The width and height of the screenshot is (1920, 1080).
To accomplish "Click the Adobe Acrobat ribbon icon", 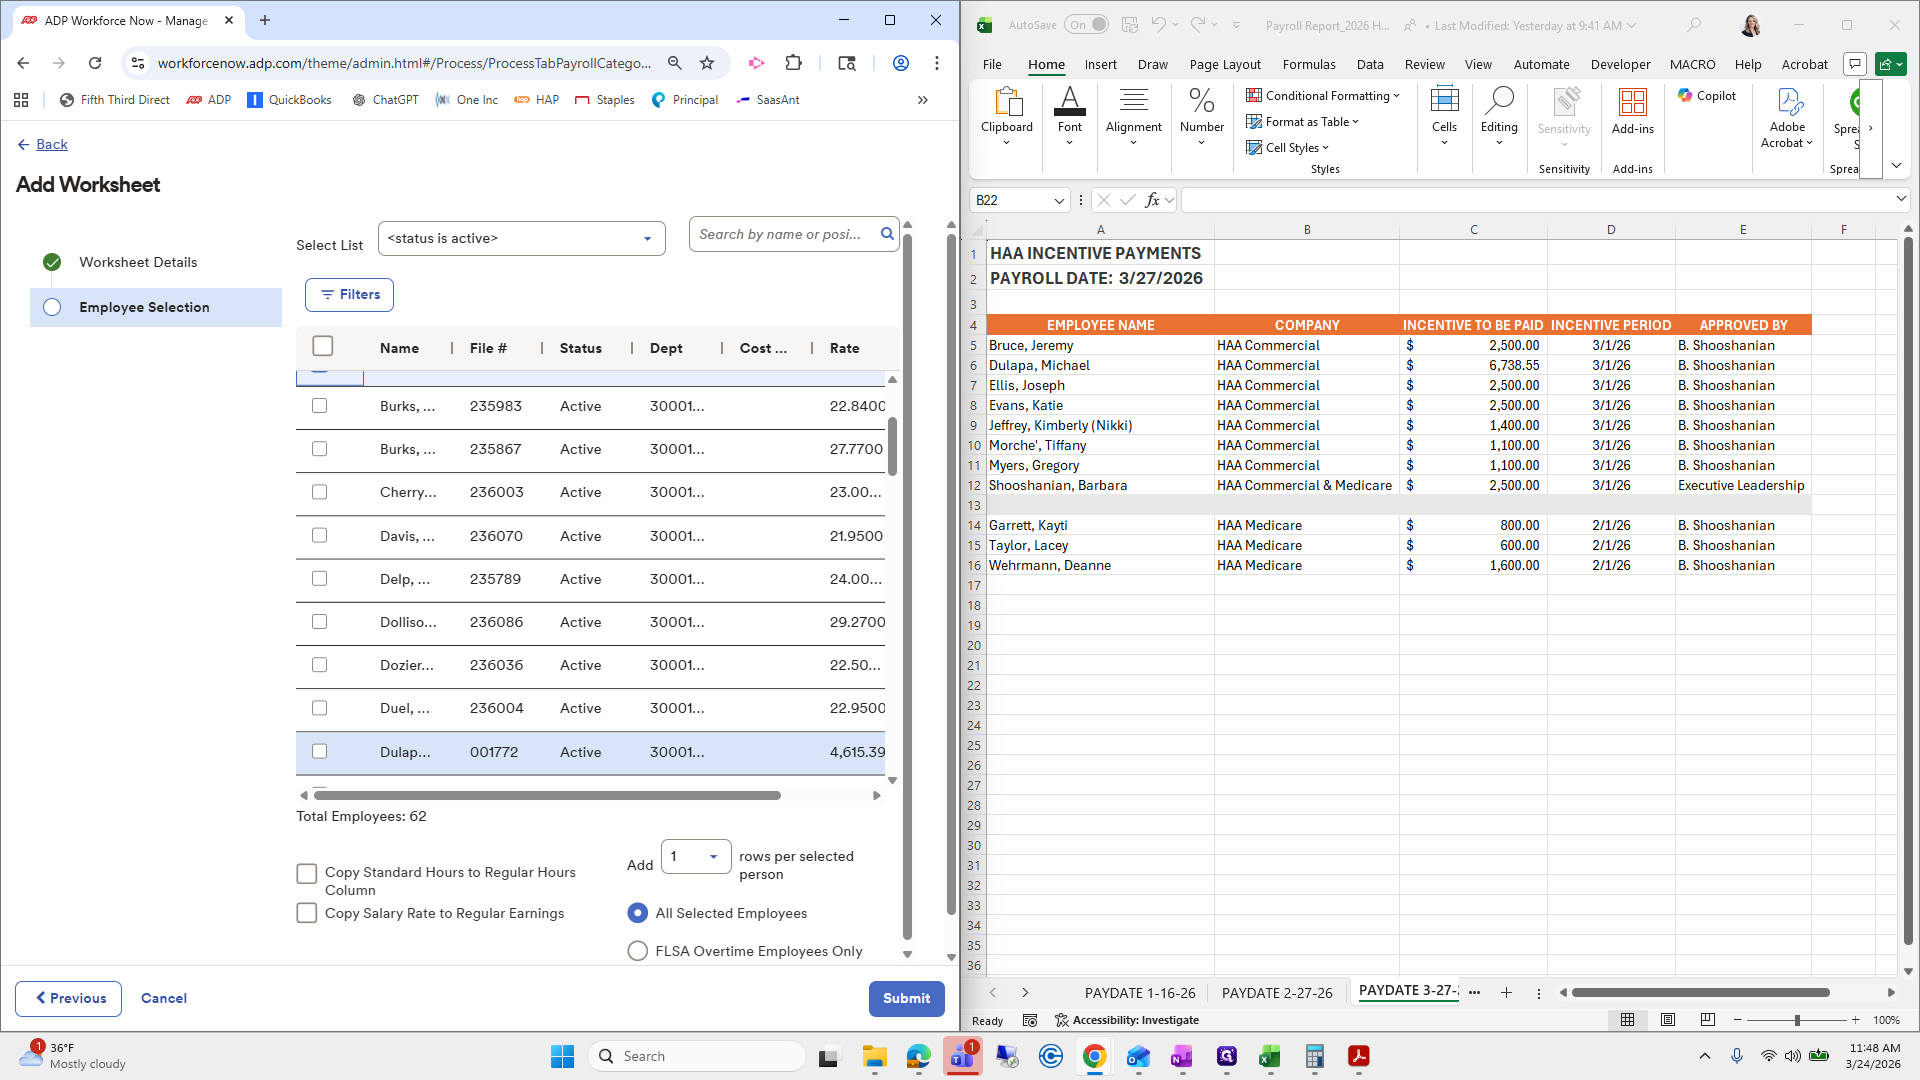I will 1788,102.
